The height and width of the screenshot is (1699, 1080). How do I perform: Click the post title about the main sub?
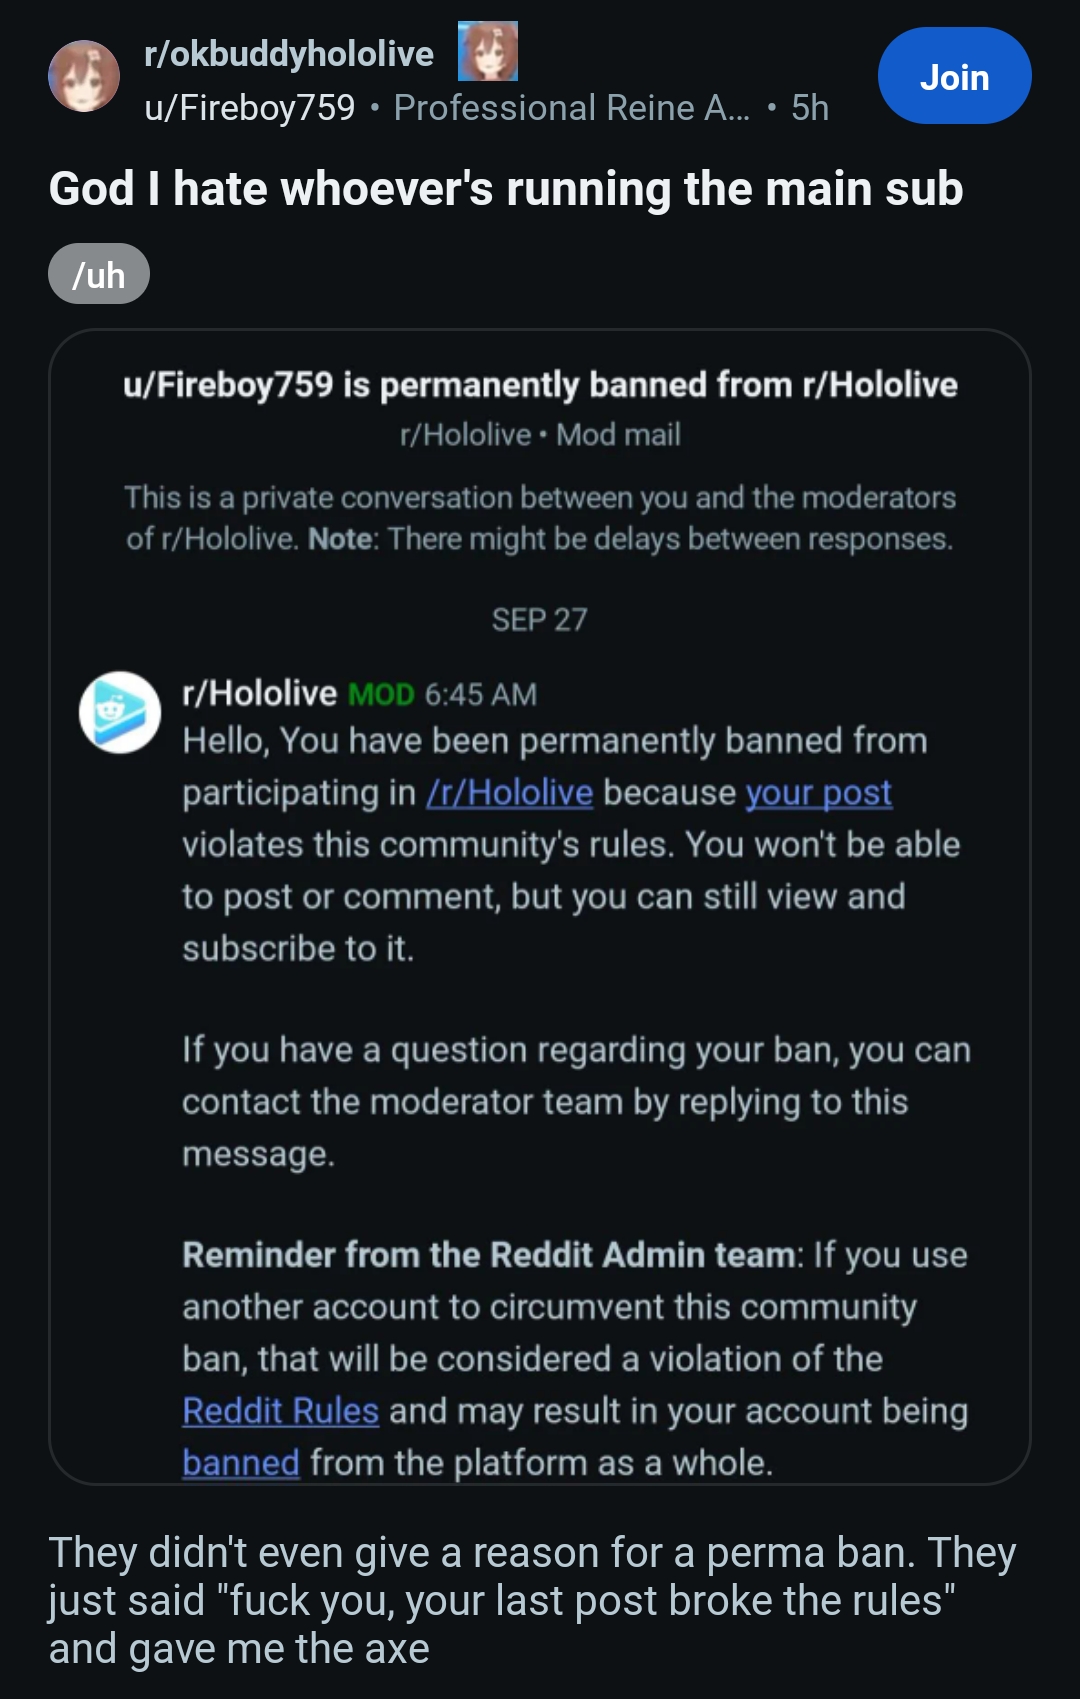tap(506, 189)
